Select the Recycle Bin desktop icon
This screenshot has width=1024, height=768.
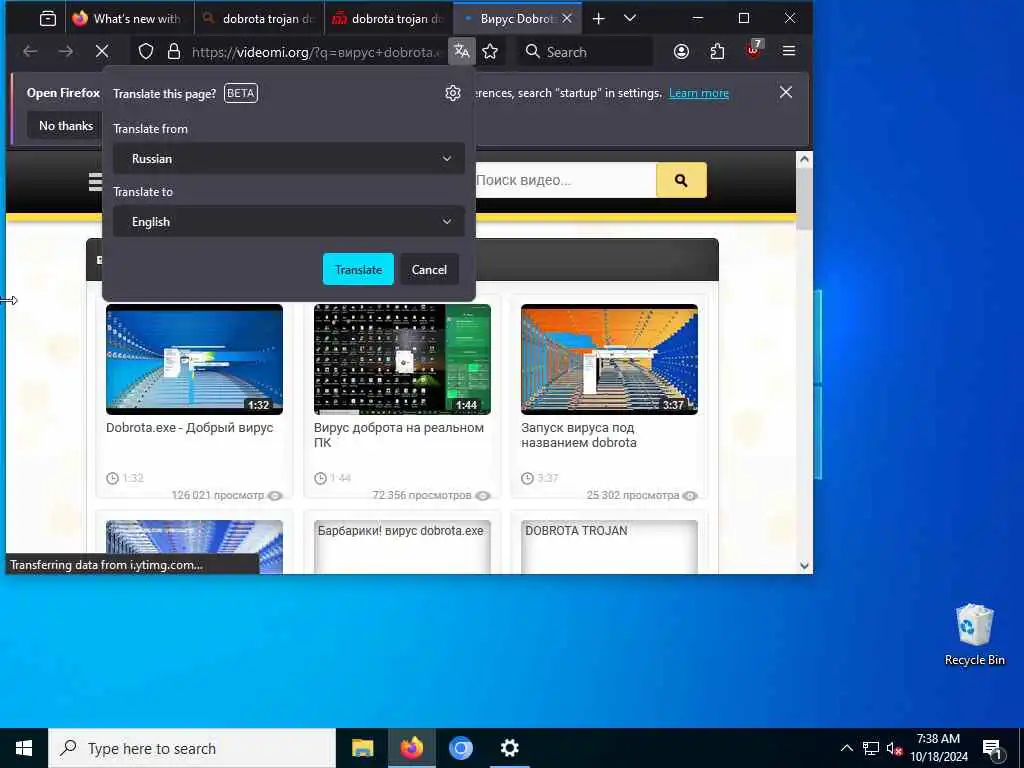pos(974,635)
